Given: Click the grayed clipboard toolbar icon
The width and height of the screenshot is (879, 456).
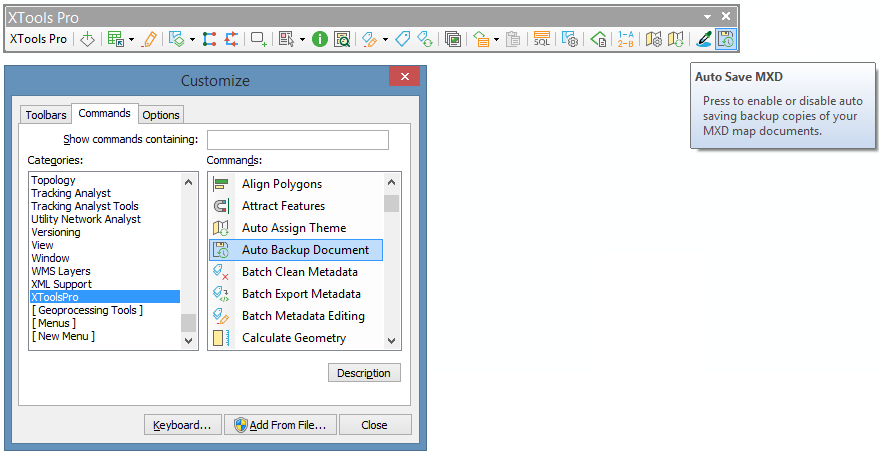Looking at the screenshot, I should point(513,39).
